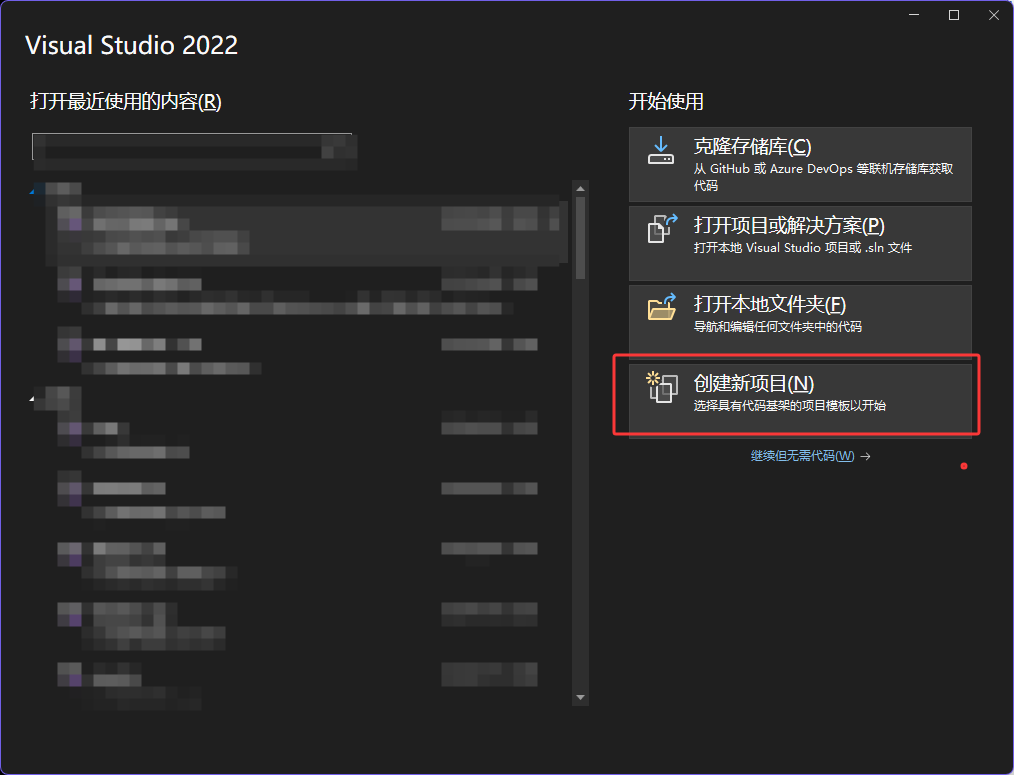Open 克隆存储库(C) option

[x=800, y=164]
